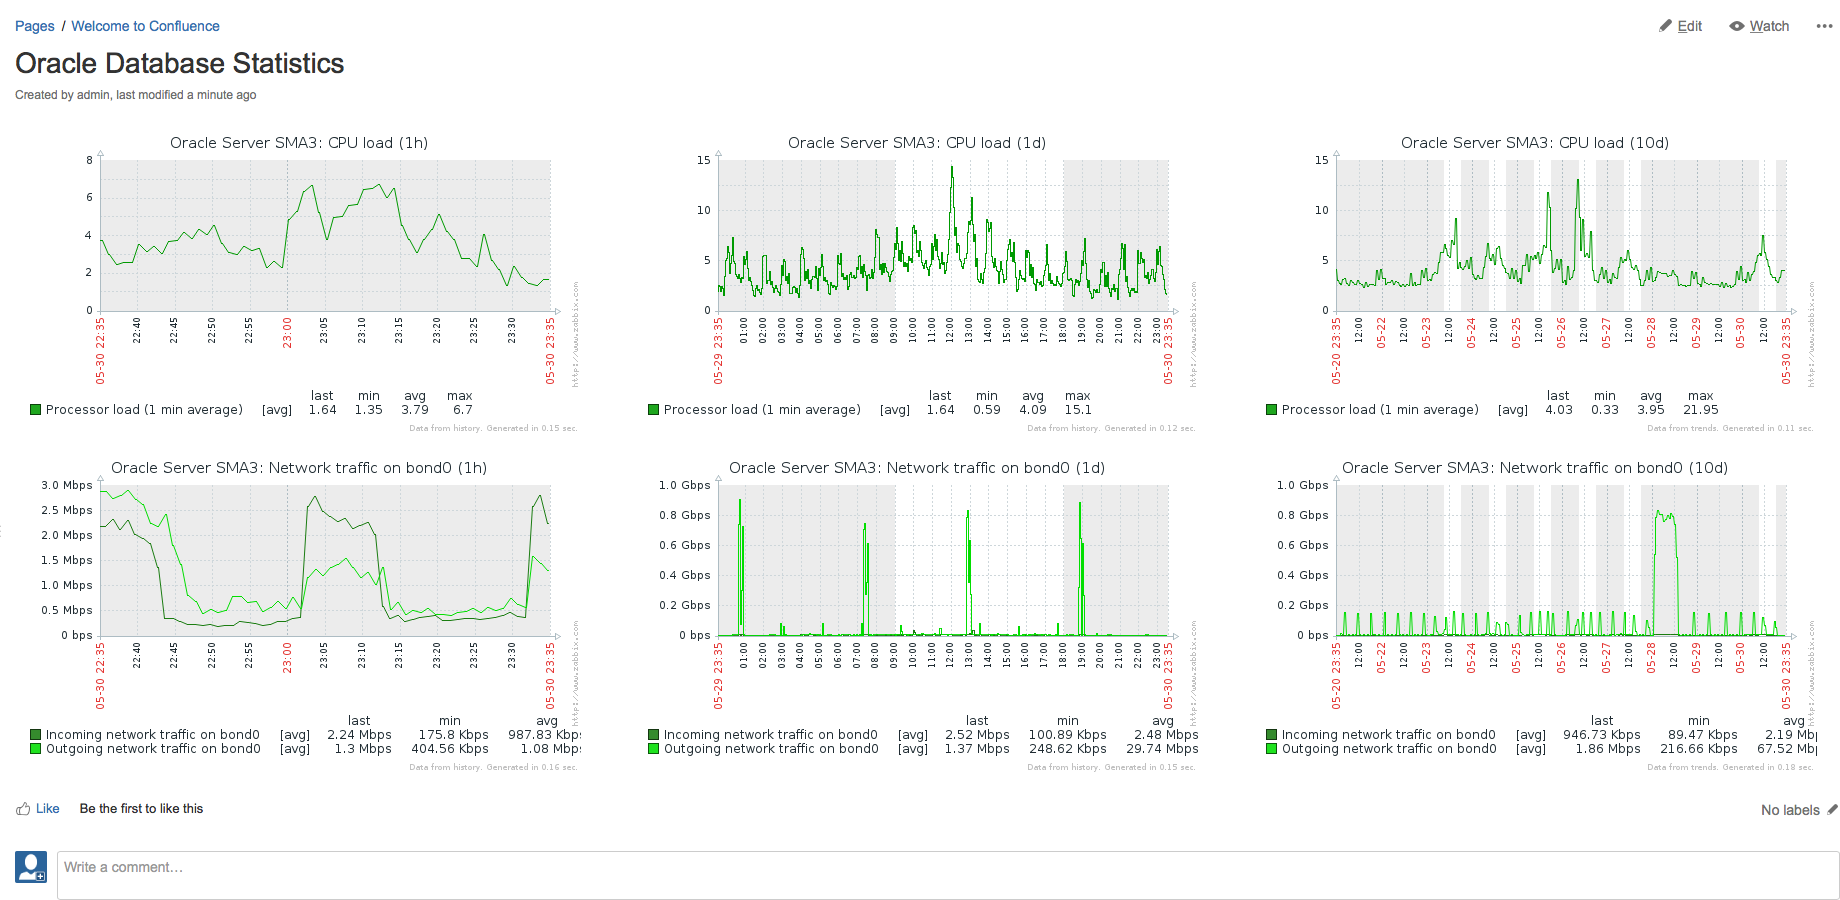Click the pencil icon beside Edit

point(1665,26)
